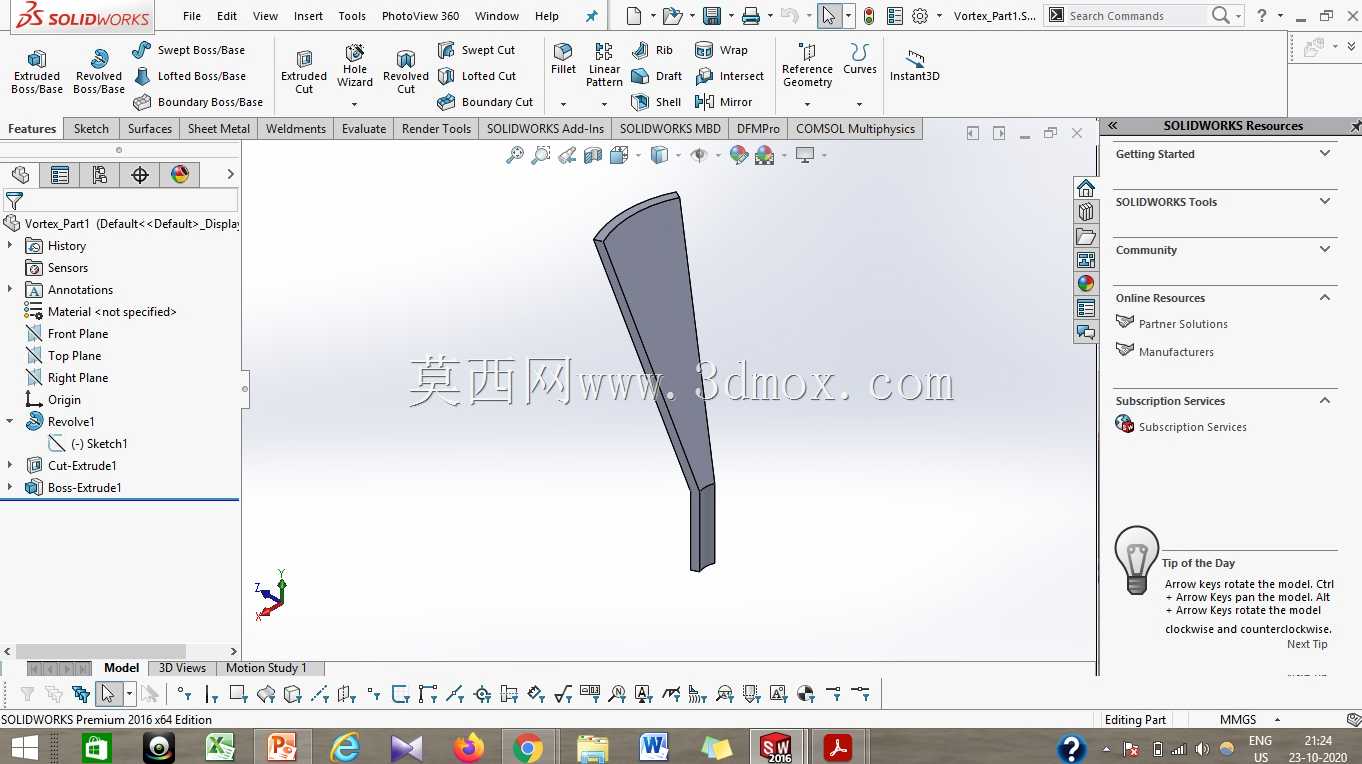
Task: Open Excel from the Windows taskbar
Action: click(x=220, y=747)
